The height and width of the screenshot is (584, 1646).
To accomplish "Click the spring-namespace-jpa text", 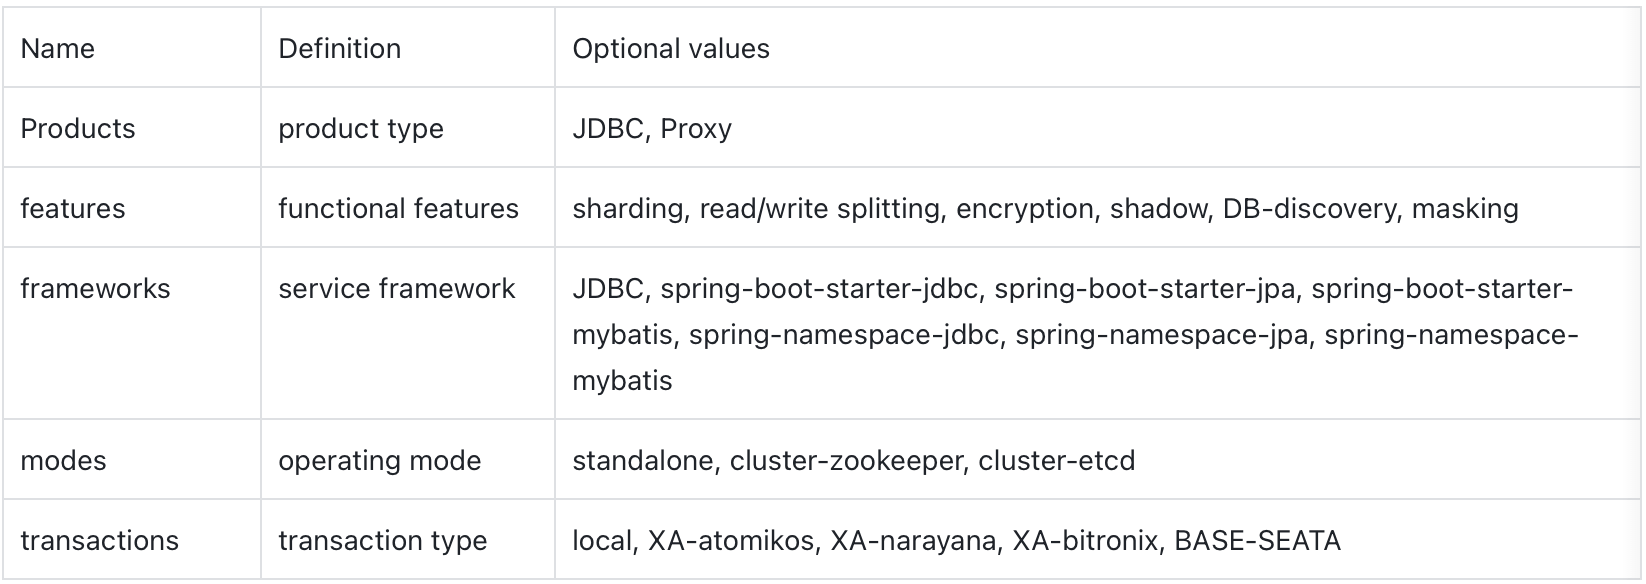I will click(x=1162, y=334).
